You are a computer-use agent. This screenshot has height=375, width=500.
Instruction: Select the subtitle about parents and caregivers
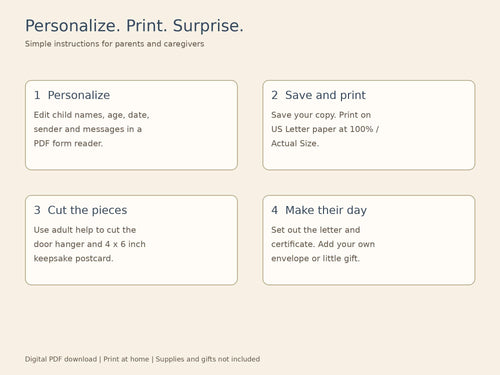(114, 44)
